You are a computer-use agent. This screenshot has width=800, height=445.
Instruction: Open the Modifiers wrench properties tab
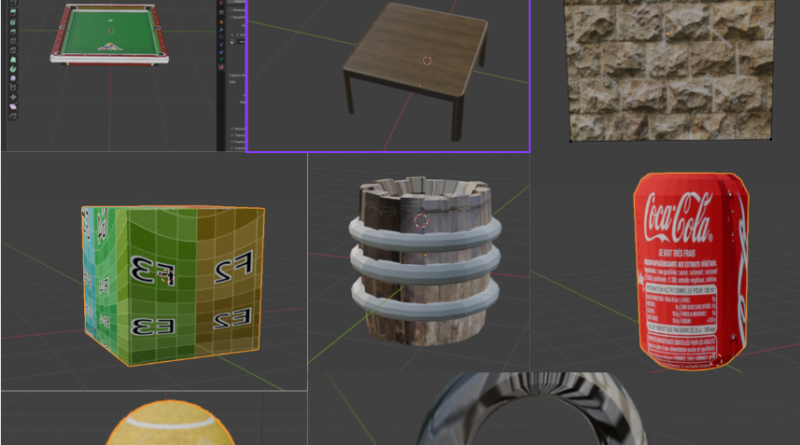pos(221,30)
